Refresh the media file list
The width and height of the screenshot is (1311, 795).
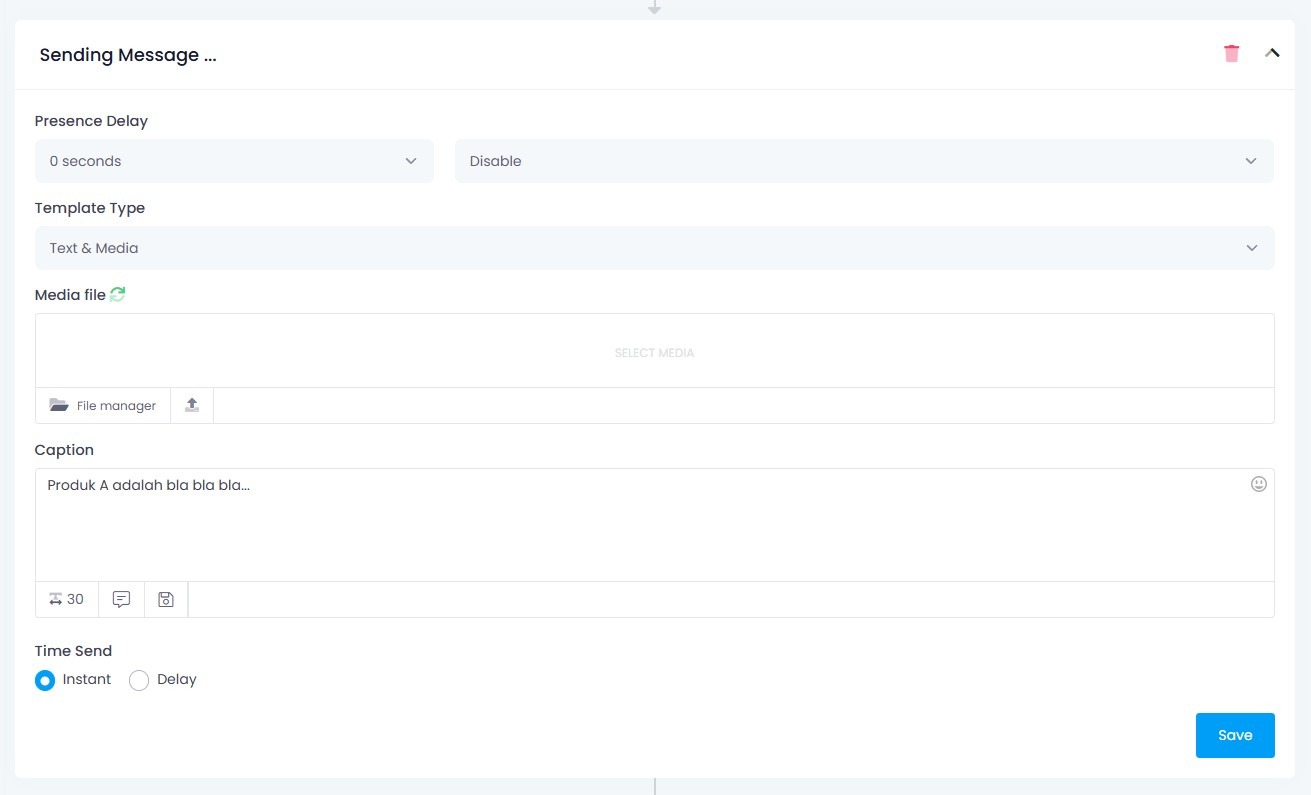coord(118,294)
